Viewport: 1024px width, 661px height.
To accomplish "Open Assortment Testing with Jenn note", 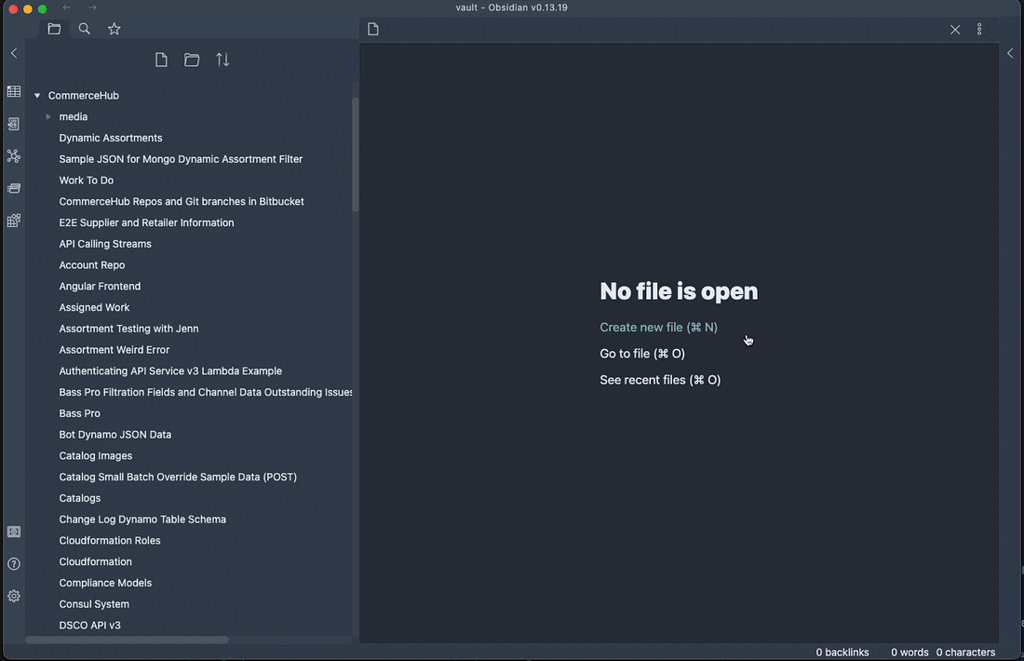I will [x=129, y=329].
